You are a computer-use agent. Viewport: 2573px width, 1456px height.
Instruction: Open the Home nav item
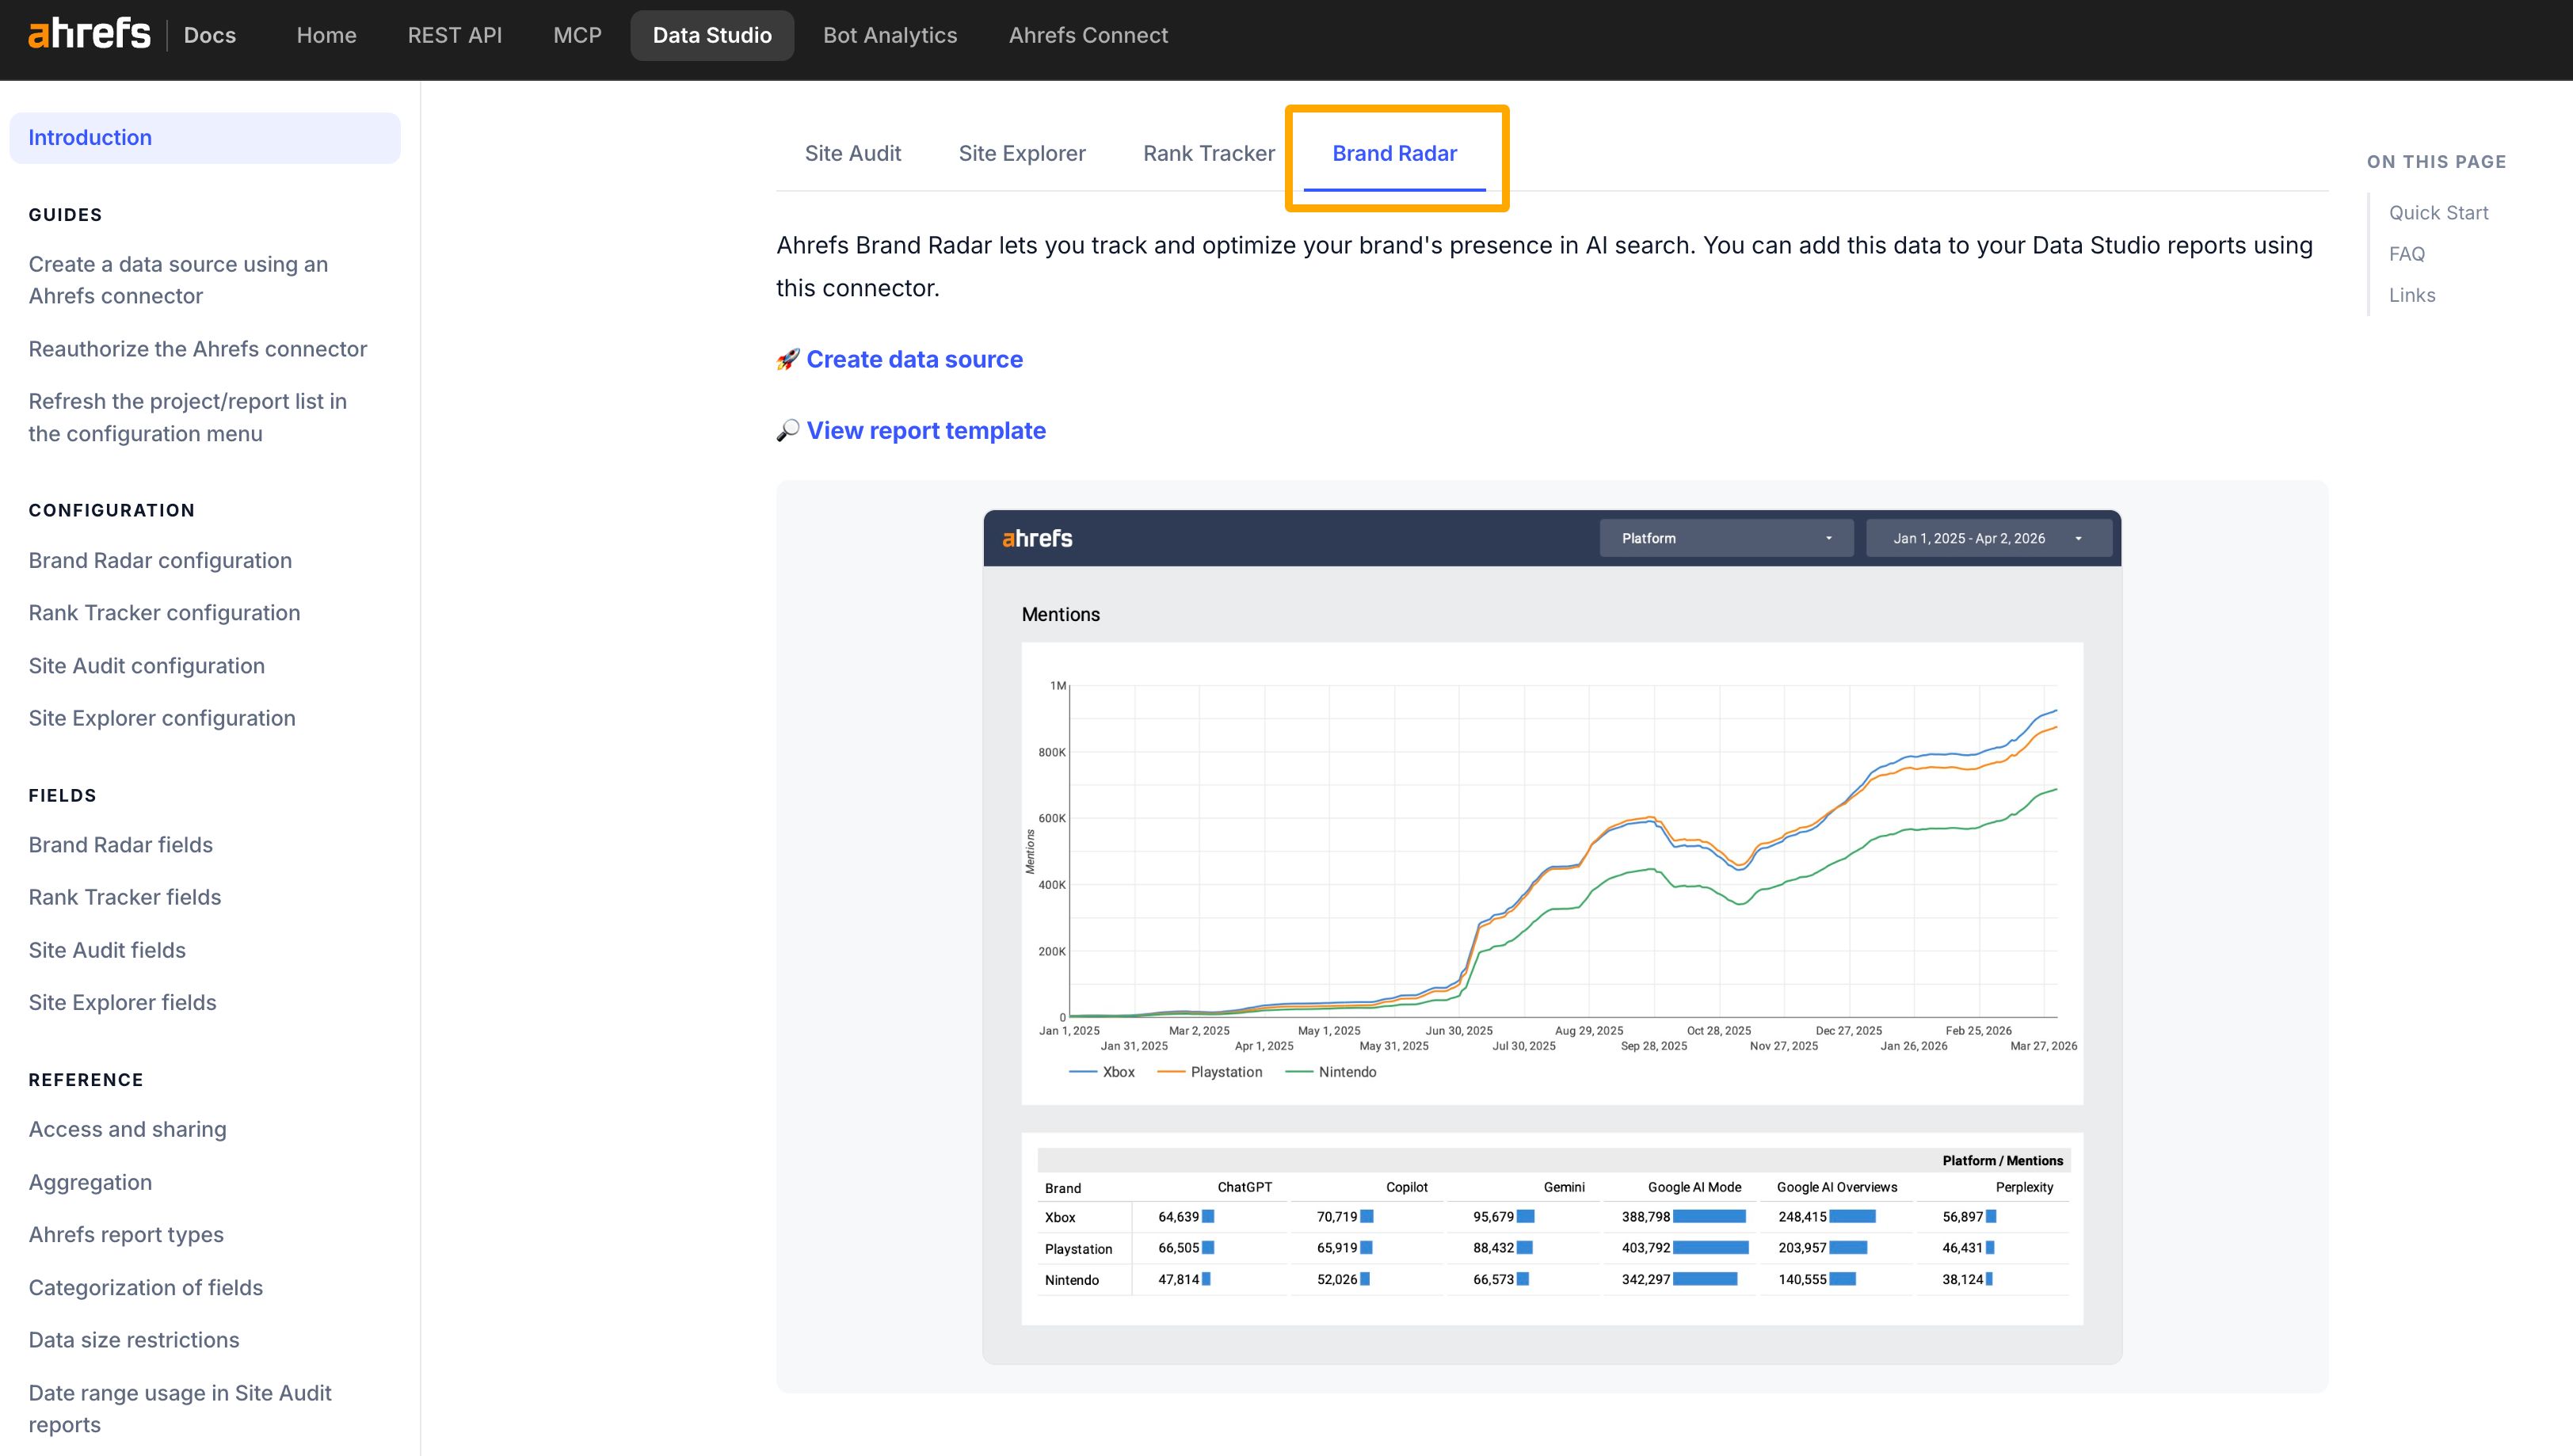[x=327, y=35]
